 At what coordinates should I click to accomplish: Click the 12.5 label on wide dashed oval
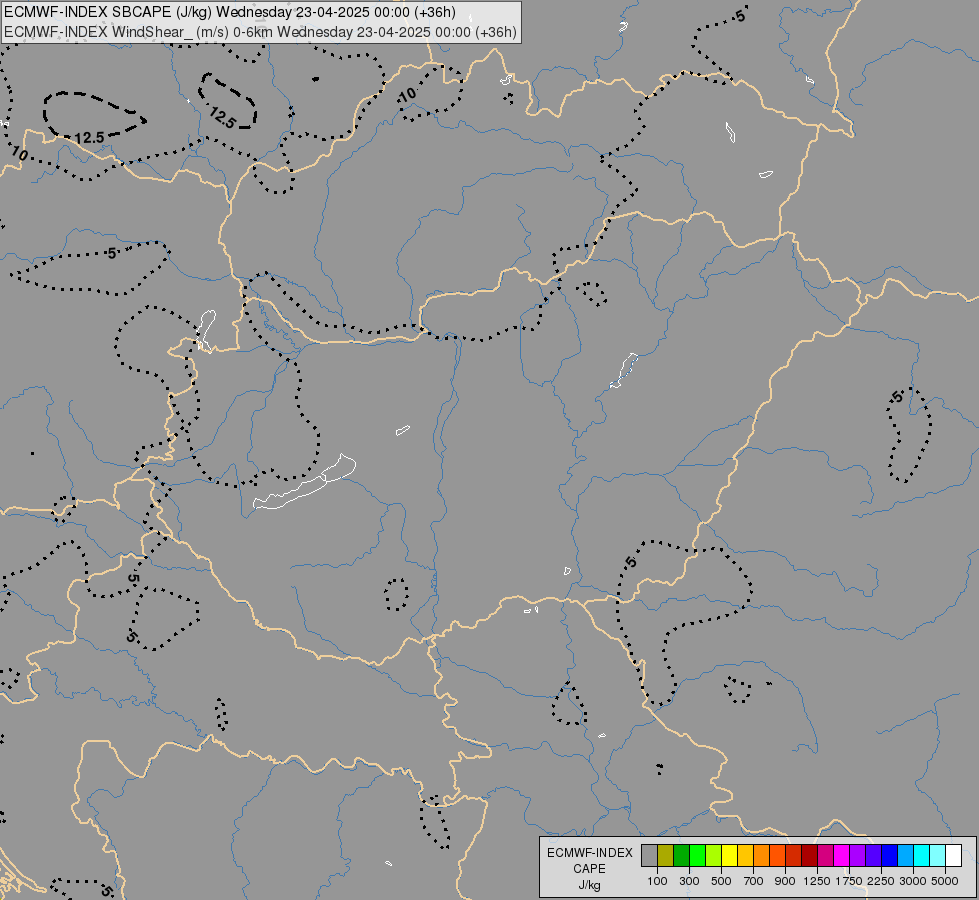[89, 137]
